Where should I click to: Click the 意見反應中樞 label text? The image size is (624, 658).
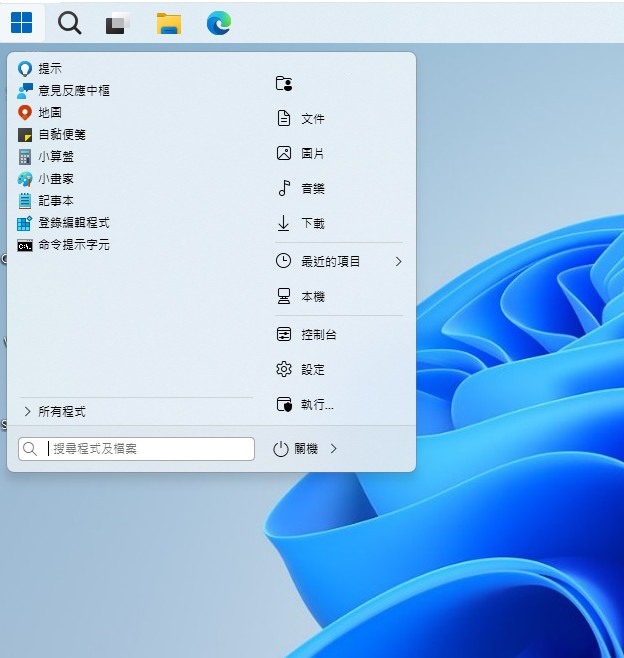[x=74, y=90]
